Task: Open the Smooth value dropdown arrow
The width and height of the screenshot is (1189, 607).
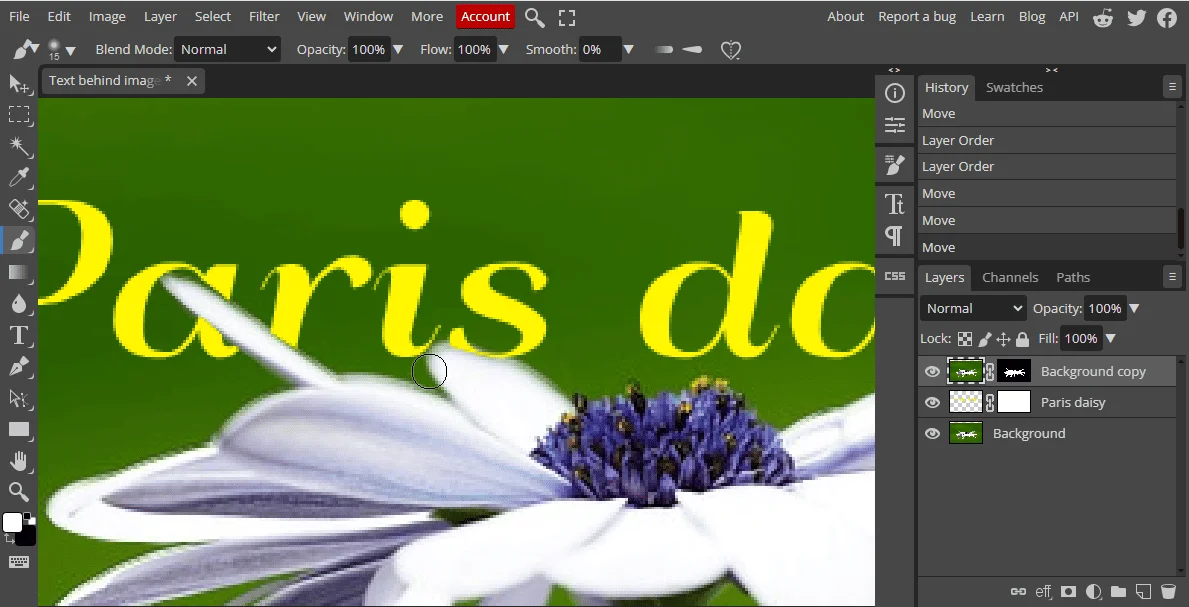Action: click(x=628, y=50)
